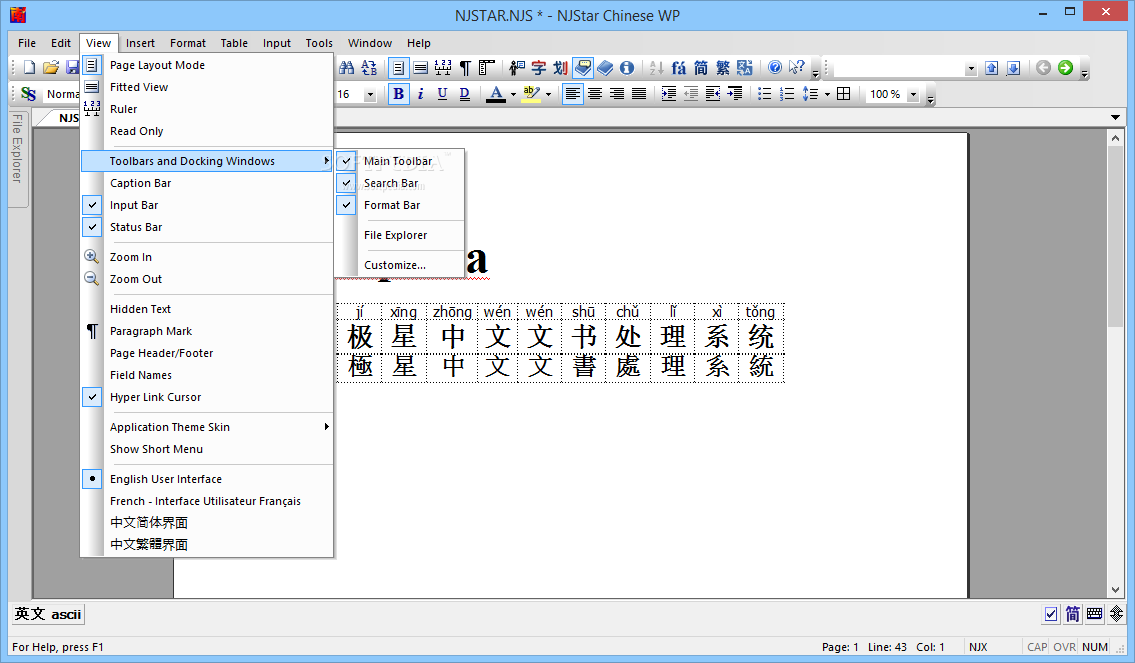Open the Format menu

188,43
